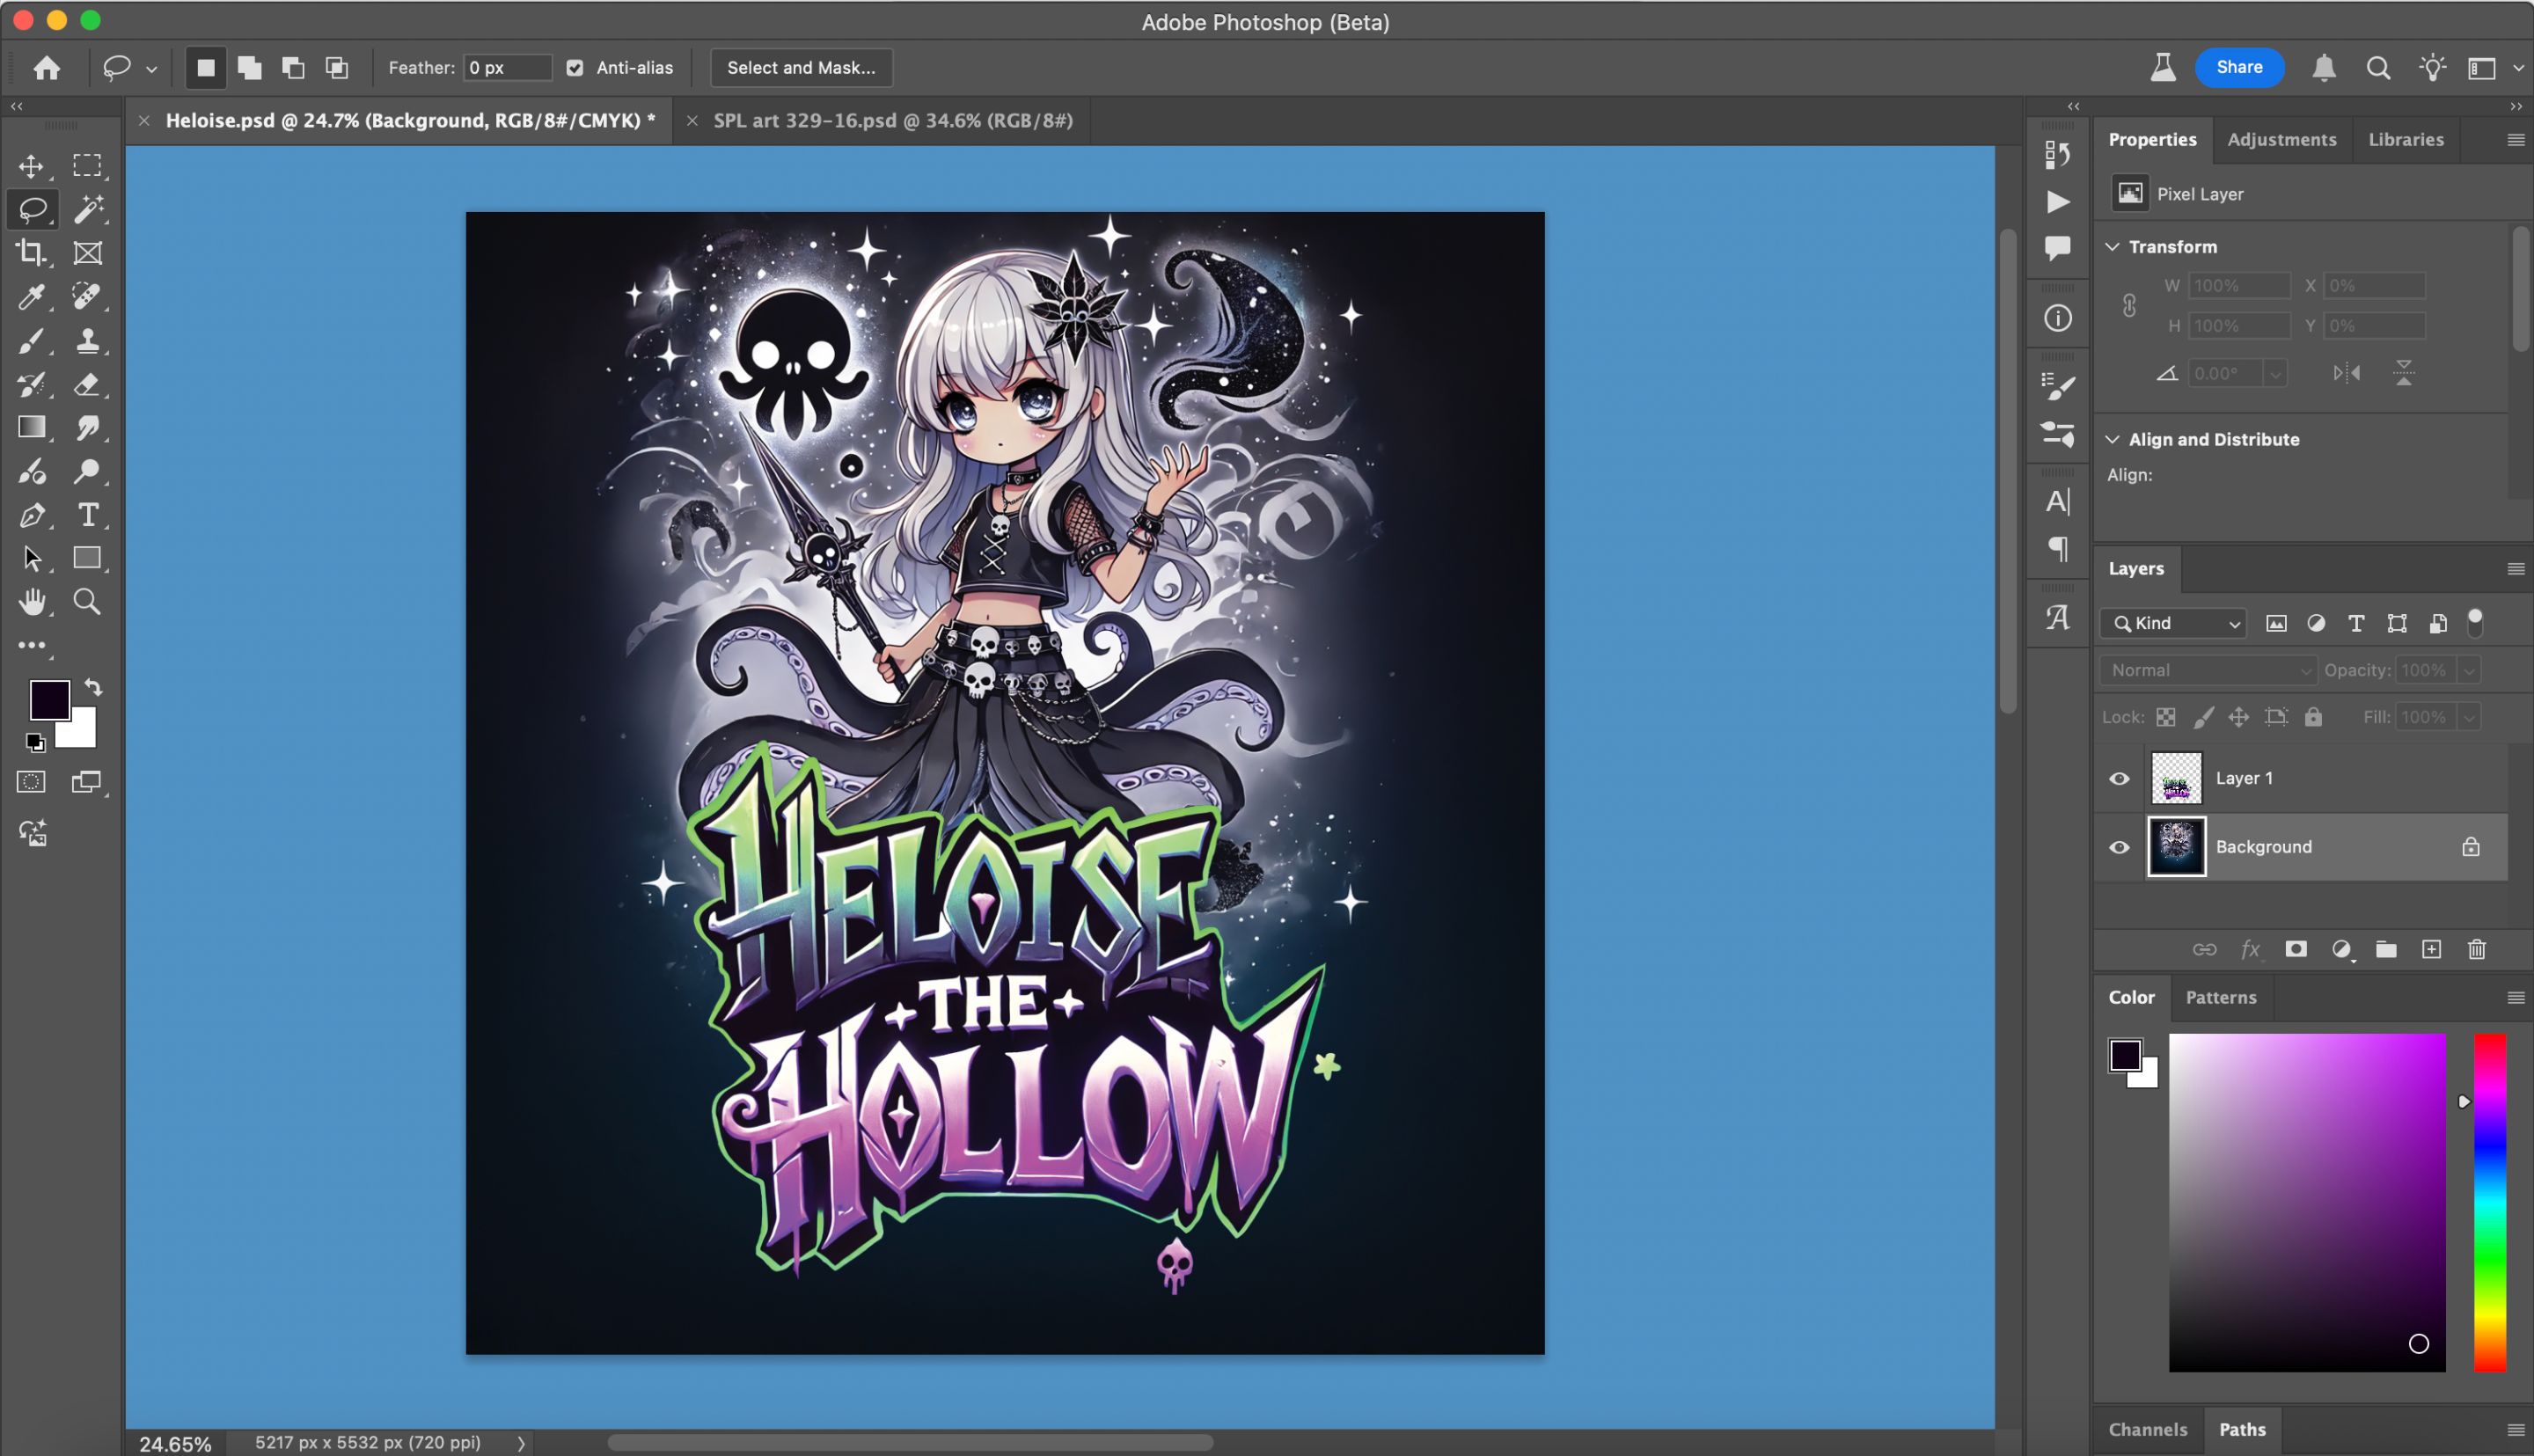
Task: Open the beta flask icon
Action: tap(2162, 68)
